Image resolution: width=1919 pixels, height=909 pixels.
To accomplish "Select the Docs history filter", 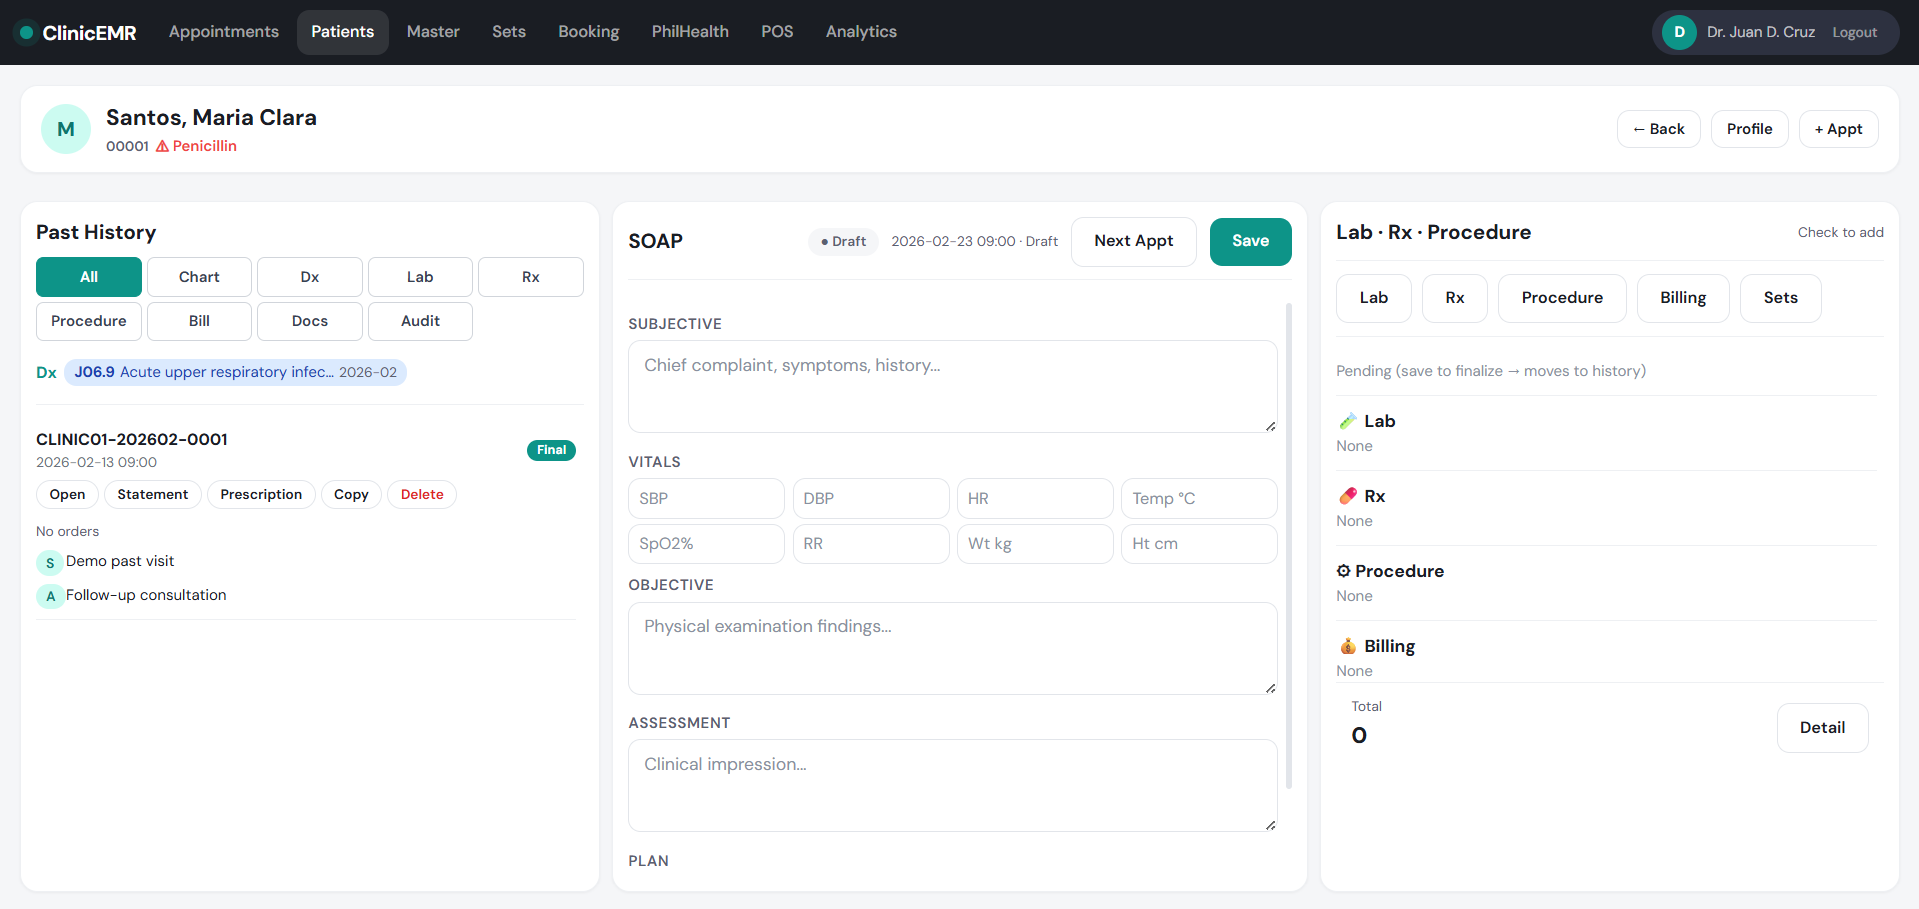I will point(310,321).
